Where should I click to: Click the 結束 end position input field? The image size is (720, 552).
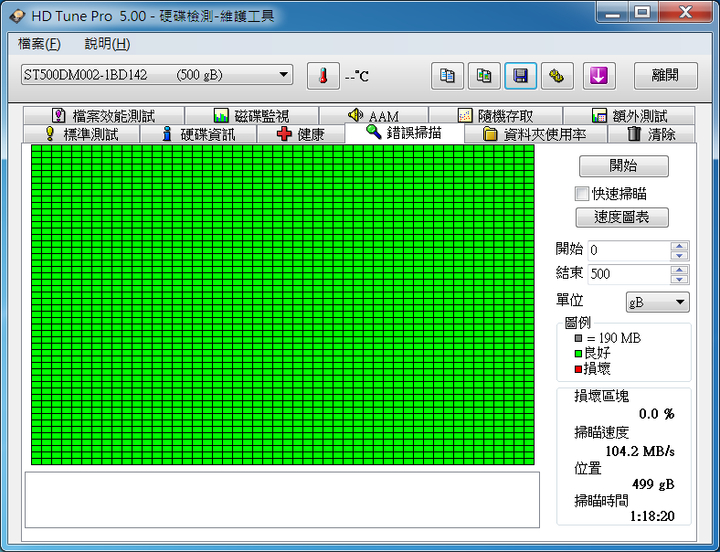click(629, 274)
